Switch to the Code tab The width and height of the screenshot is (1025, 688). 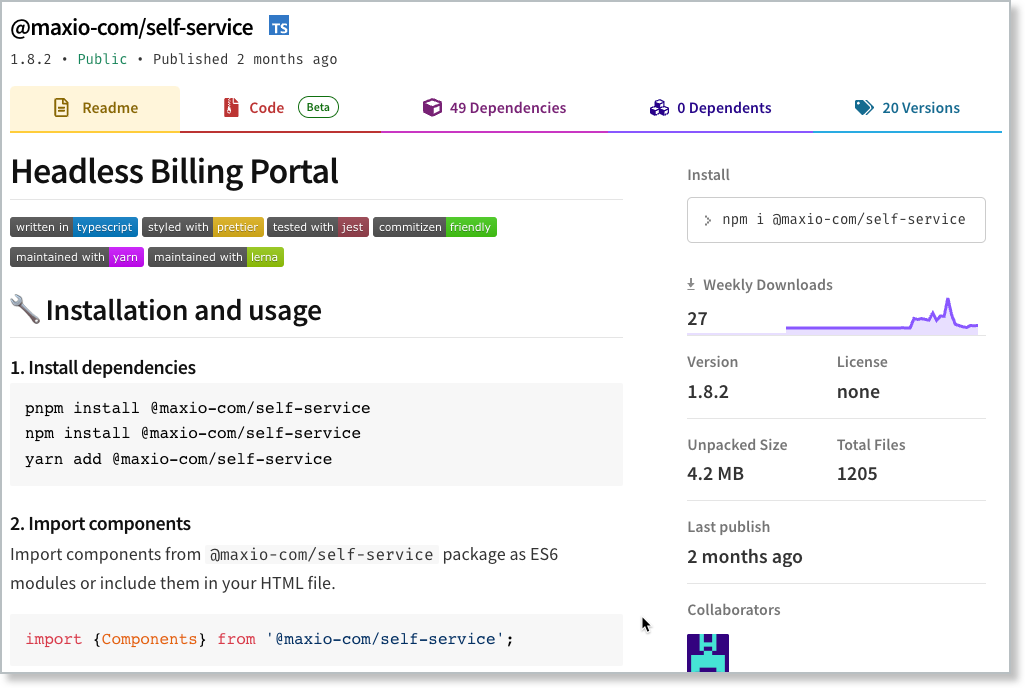(280, 109)
